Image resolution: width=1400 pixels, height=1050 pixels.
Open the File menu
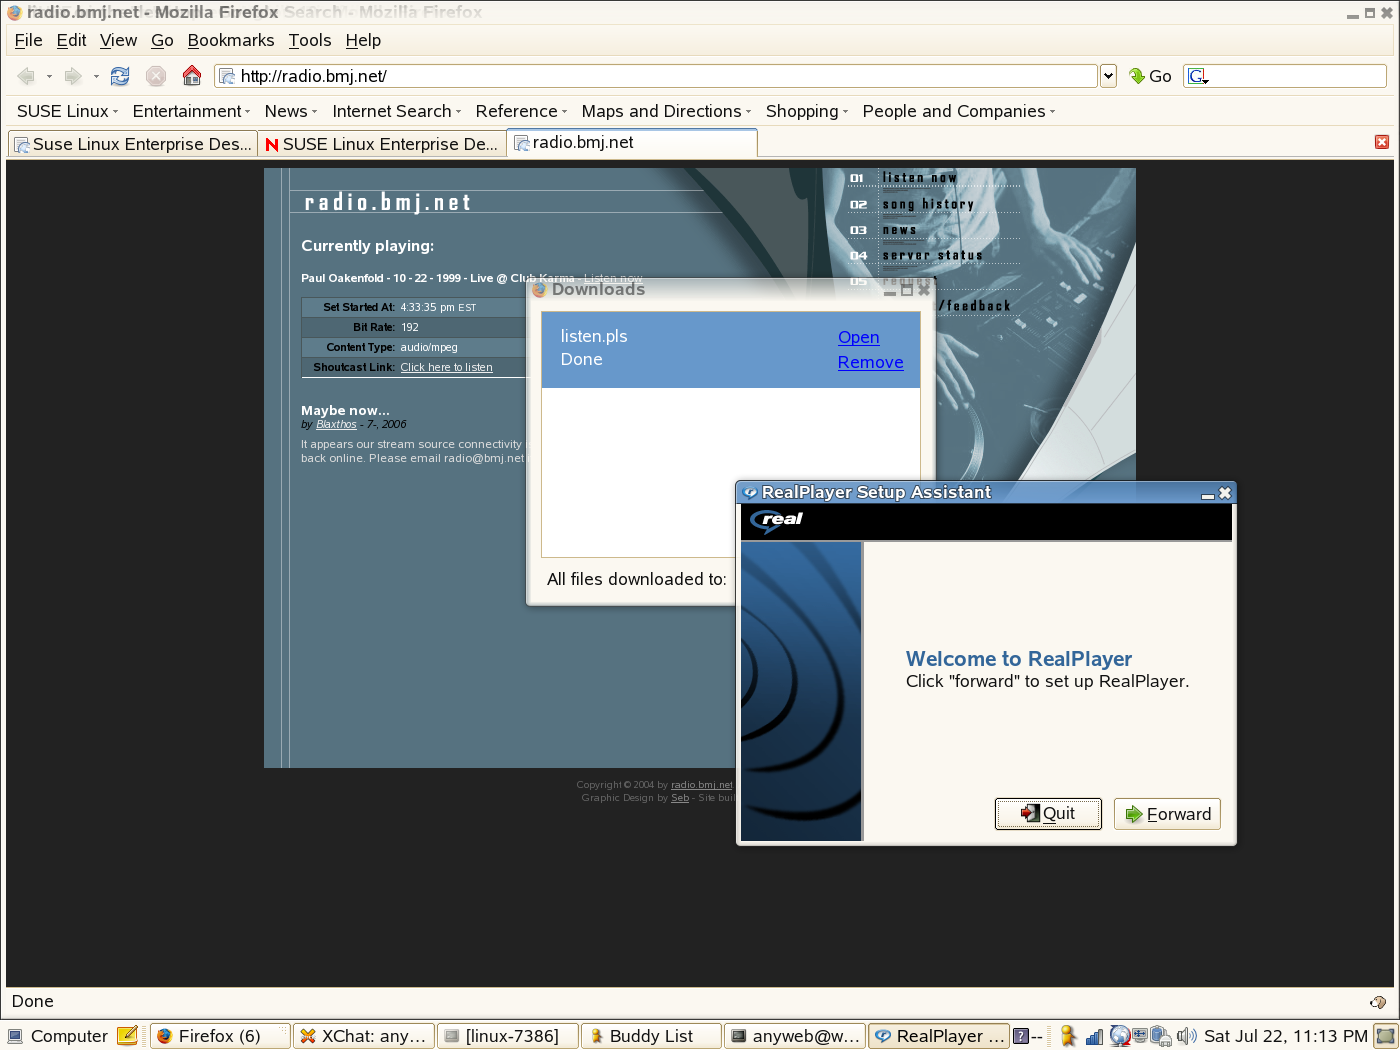[x=28, y=40]
